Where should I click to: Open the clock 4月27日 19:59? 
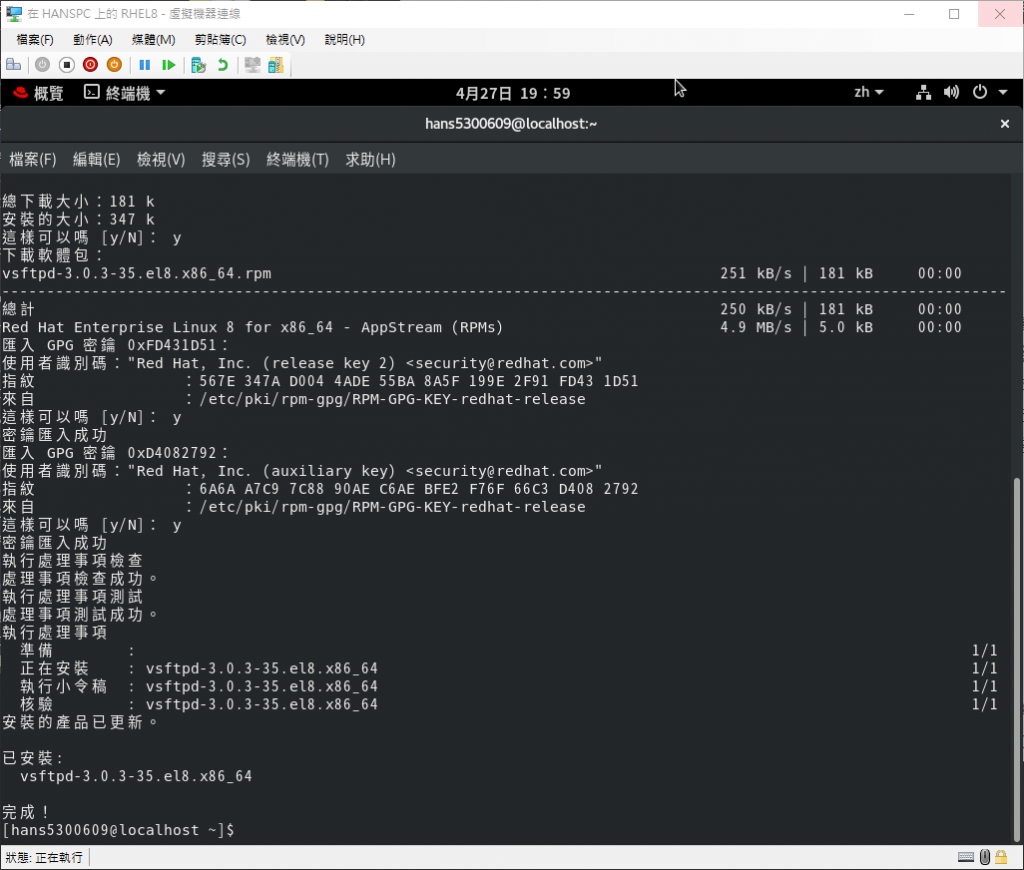click(513, 93)
